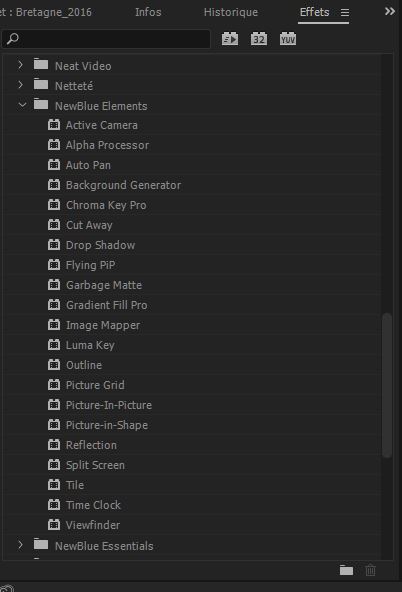Click the double-arrow panel overflow icon
402x592 pixels.
coord(390,11)
